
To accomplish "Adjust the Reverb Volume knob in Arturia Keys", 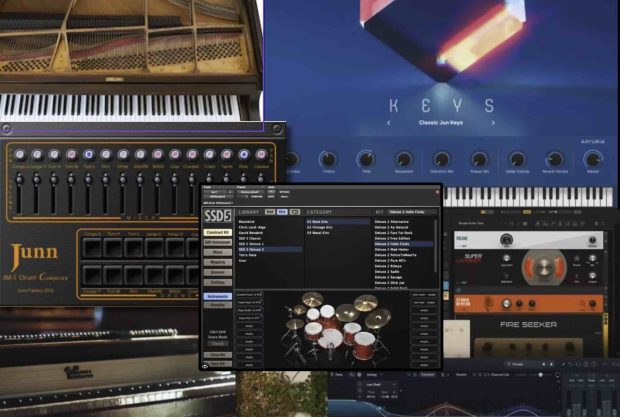I will point(555,159).
